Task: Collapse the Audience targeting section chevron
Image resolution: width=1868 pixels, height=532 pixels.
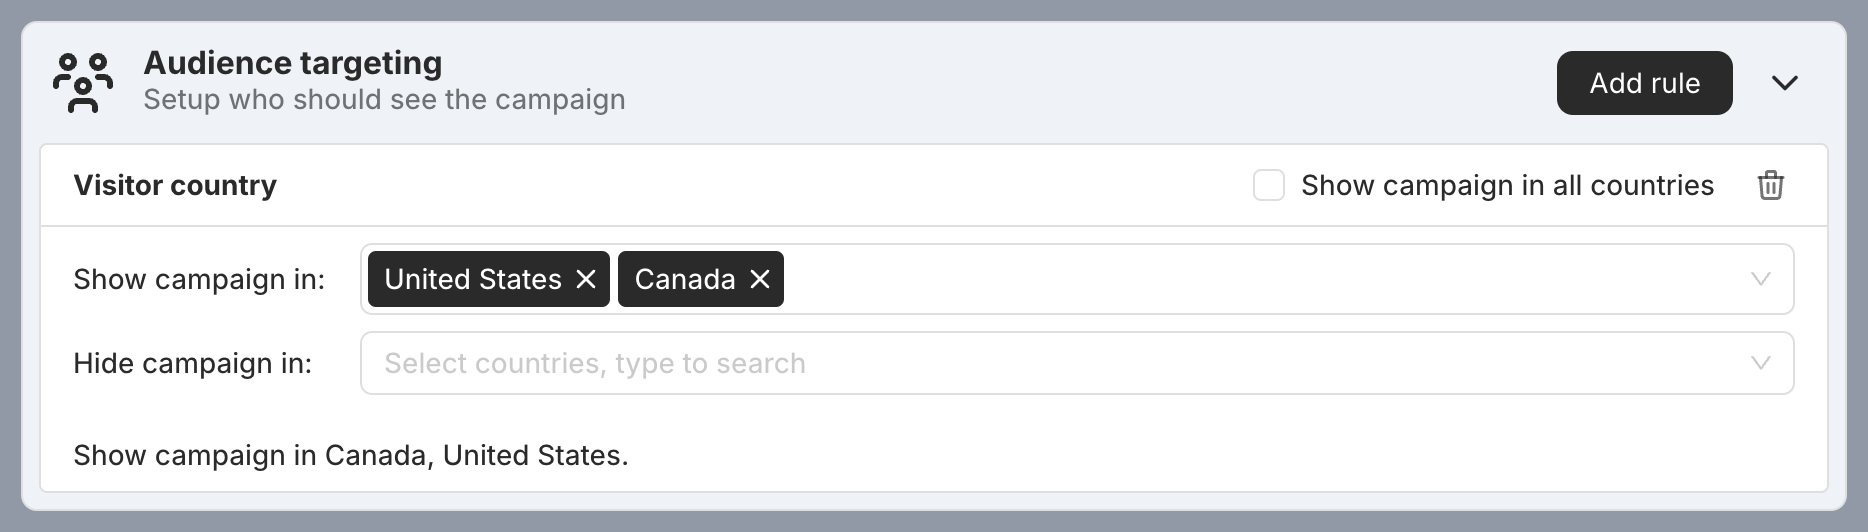Action: (x=1785, y=82)
